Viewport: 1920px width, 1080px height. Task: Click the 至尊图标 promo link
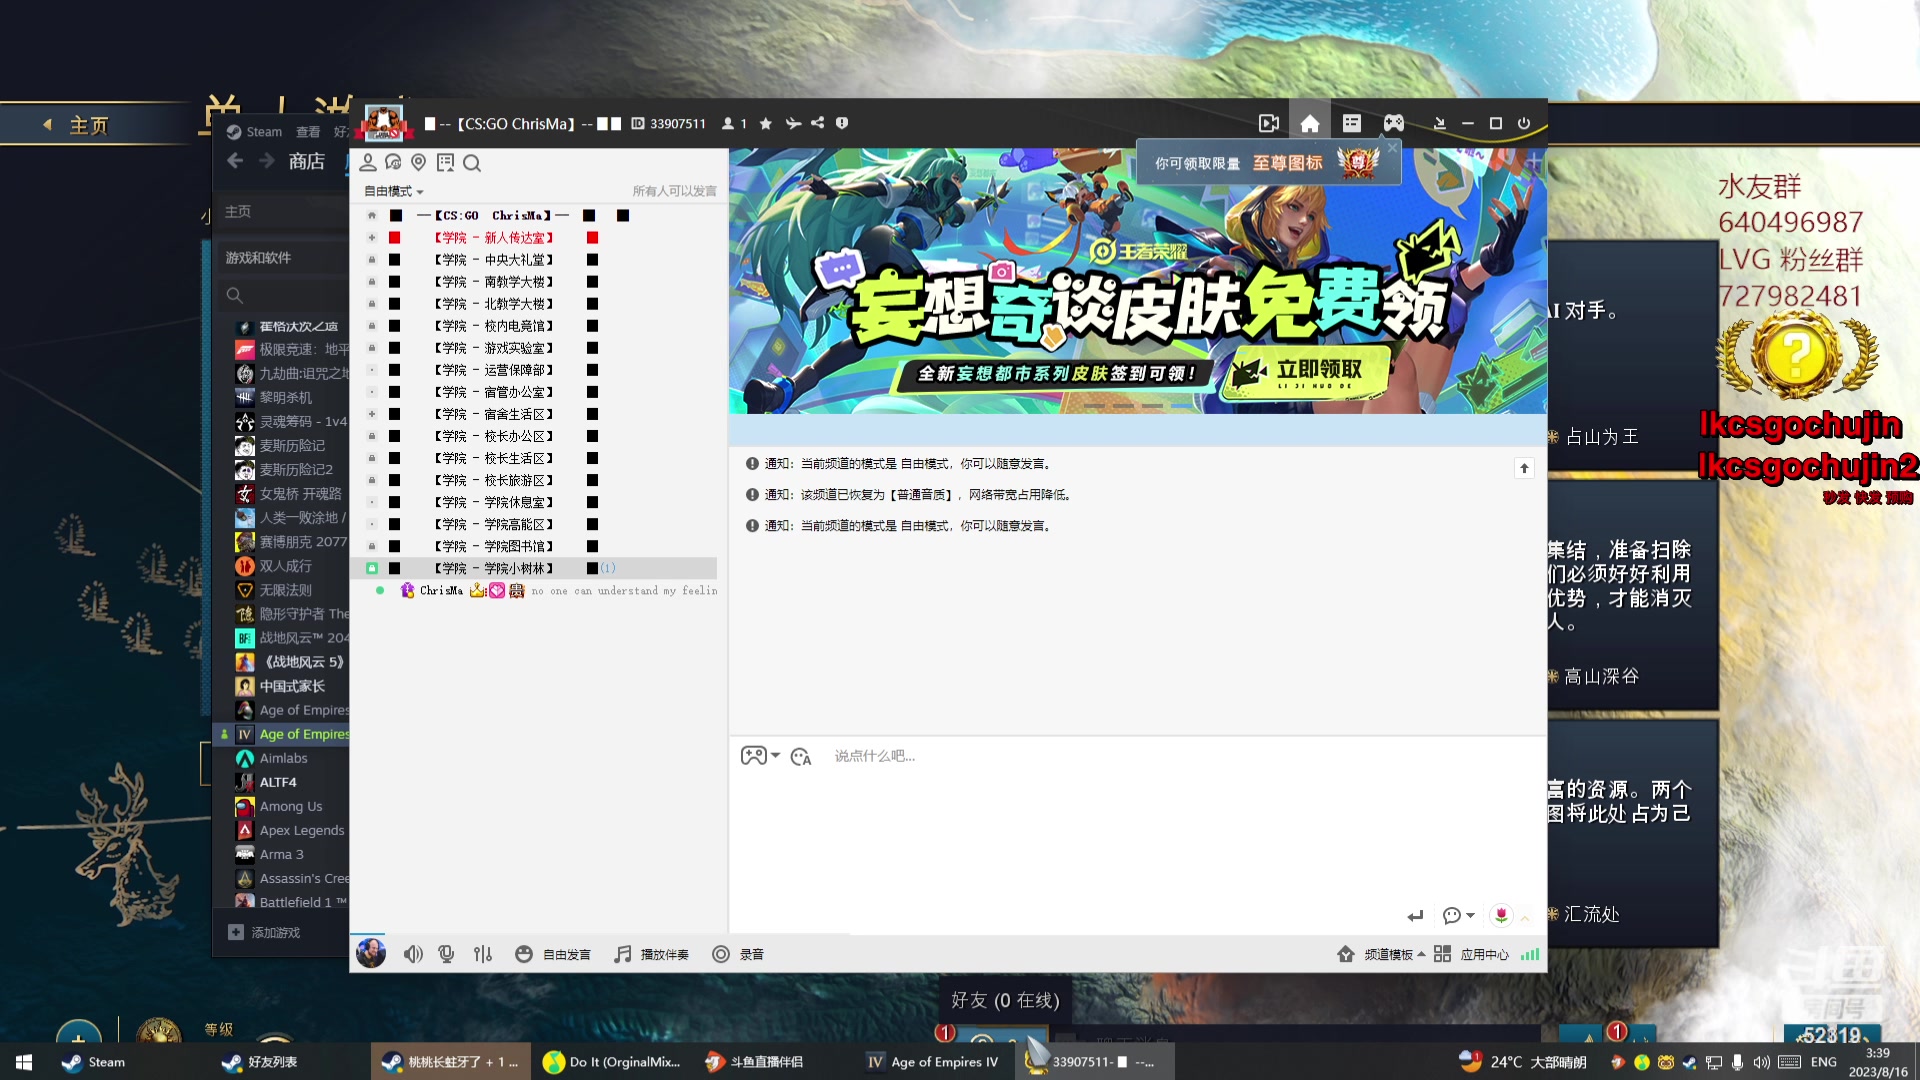pos(1287,163)
